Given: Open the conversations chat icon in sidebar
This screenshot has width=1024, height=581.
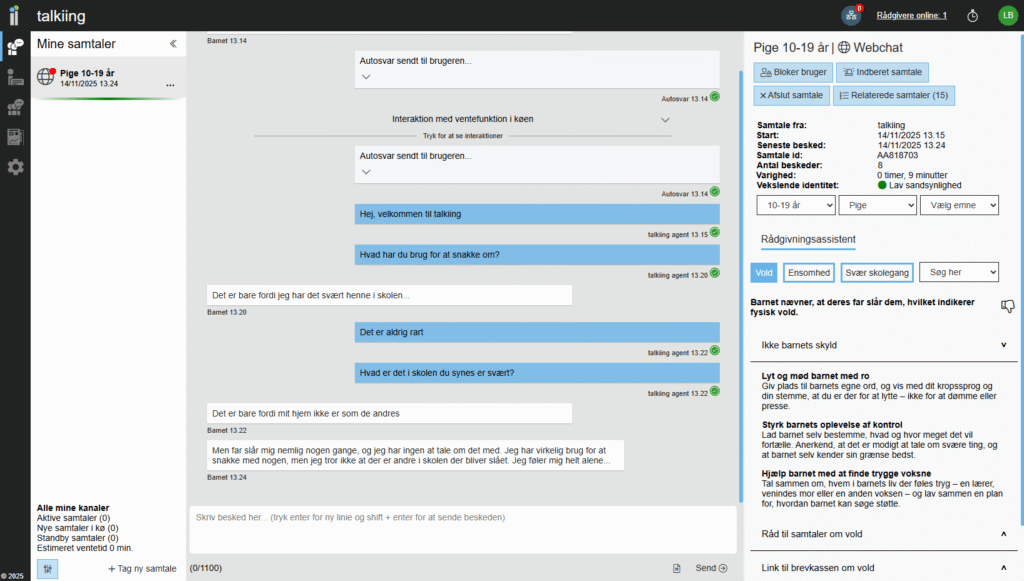Looking at the screenshot, I should click(x=15, y=47).
